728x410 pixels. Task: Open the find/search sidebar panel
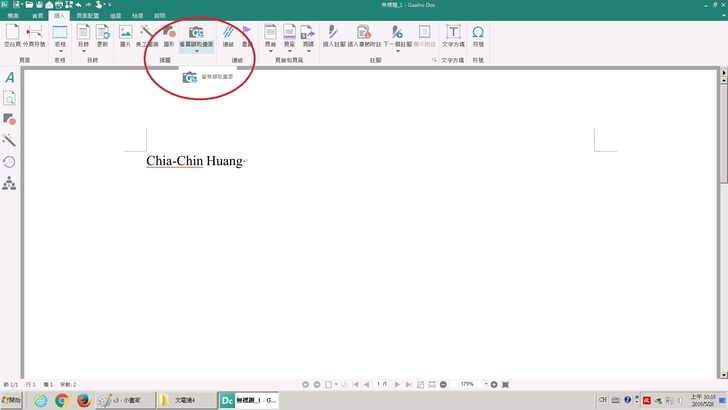pyautogui.click(x=9, y=98)
